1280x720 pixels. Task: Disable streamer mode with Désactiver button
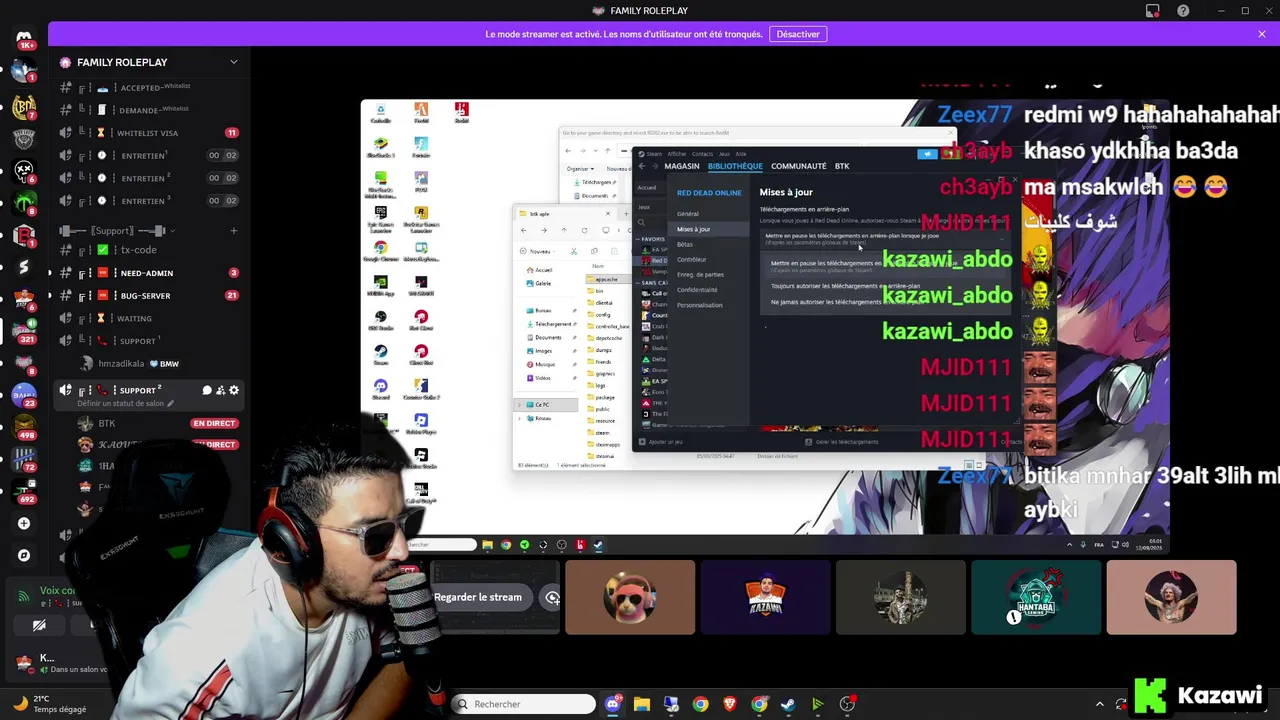[x=798, y=34]
